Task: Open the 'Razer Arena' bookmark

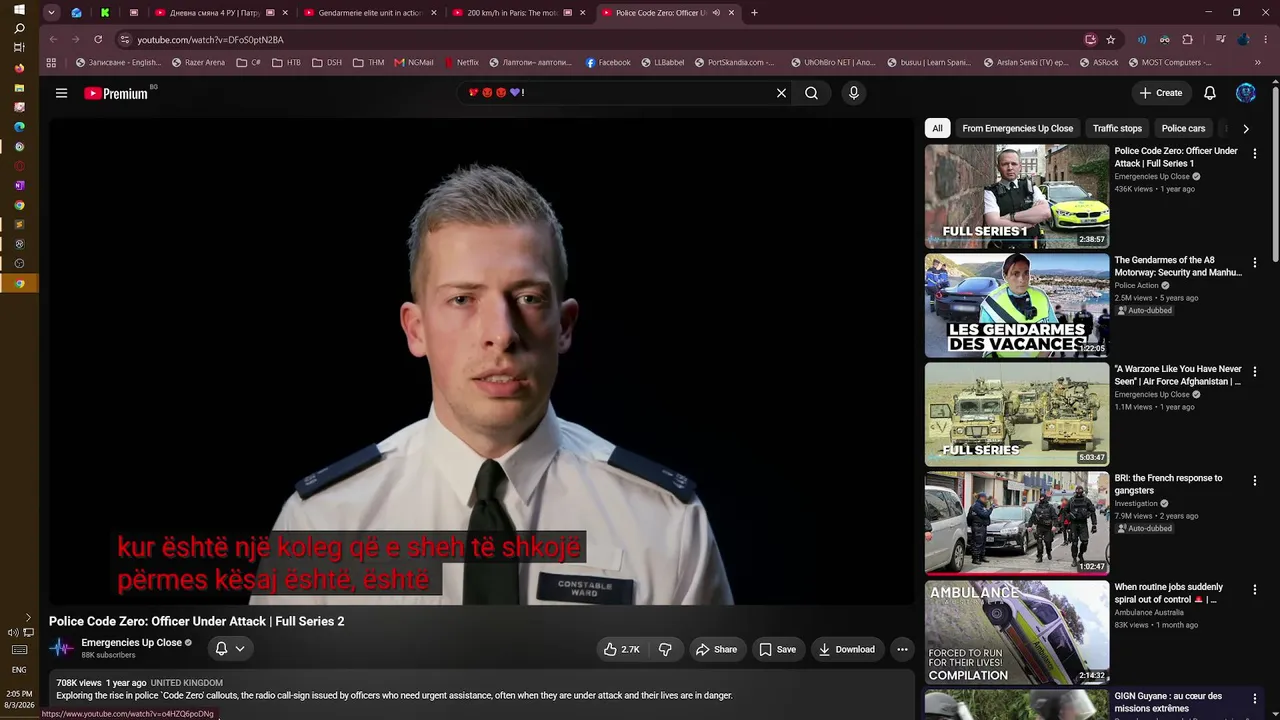Action: point(198,62)
